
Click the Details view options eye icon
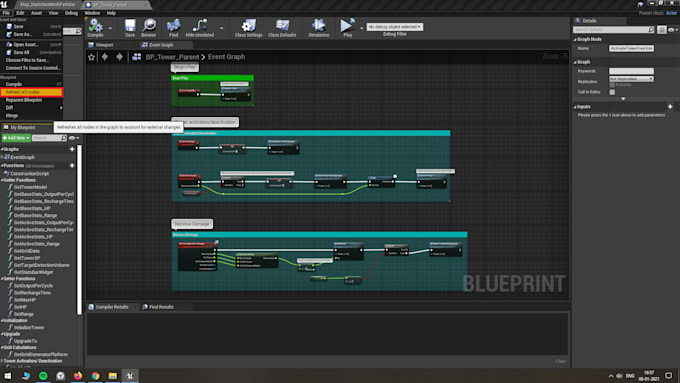click(x=672, y=29)
